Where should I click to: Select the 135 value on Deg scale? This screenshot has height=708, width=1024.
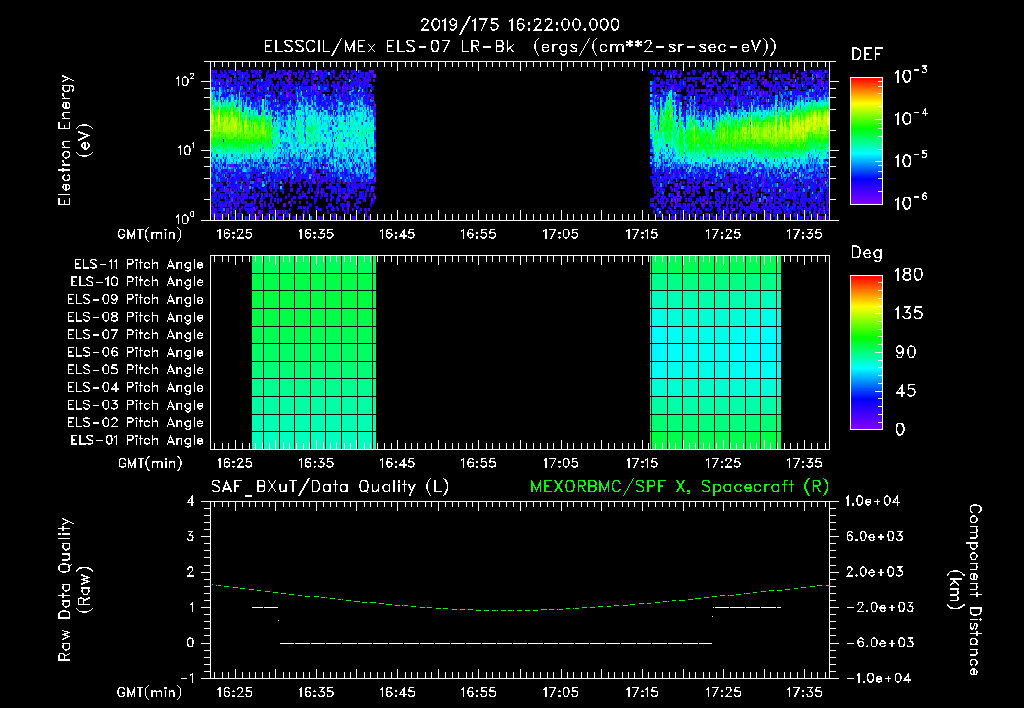[x=908, y=313]
